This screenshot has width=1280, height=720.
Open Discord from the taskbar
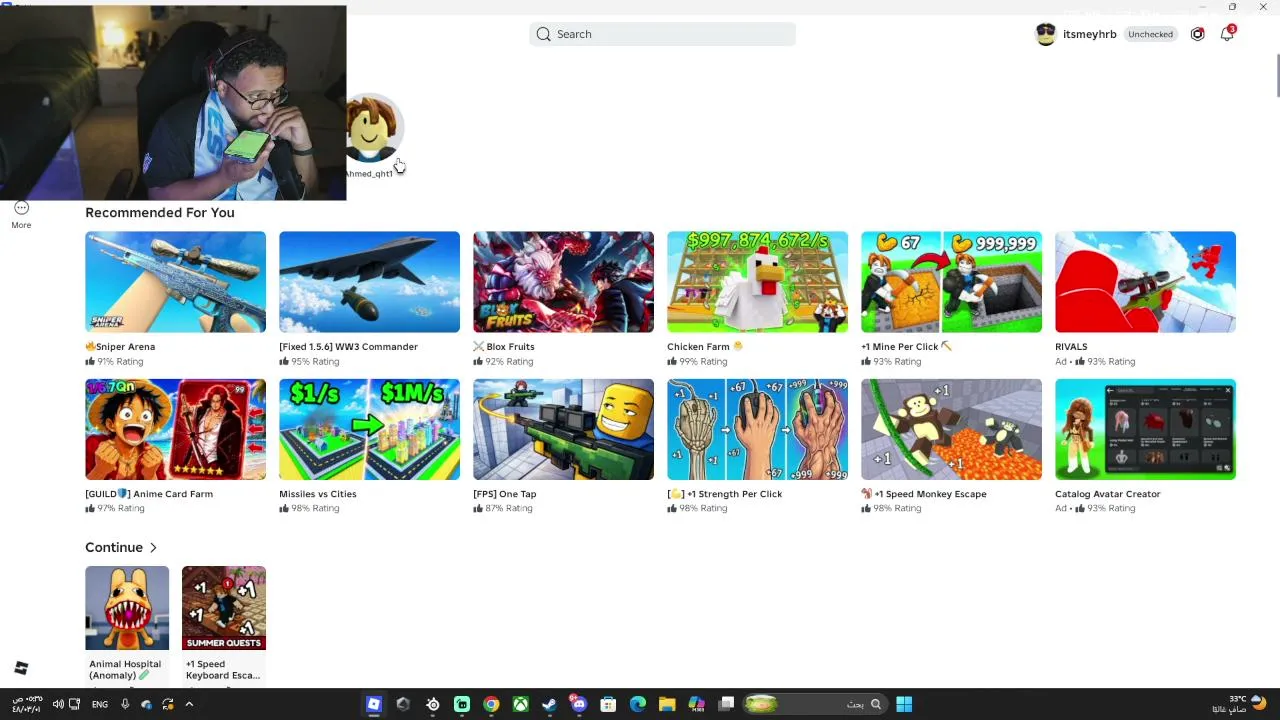click(578, 704)
